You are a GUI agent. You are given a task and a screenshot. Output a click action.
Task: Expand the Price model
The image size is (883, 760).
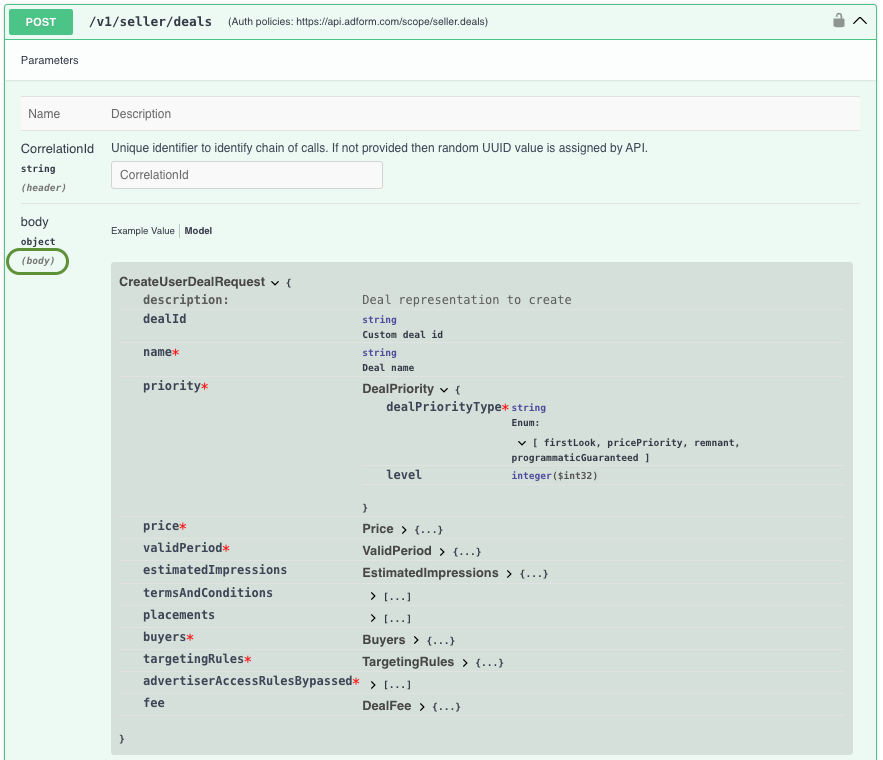point(404,530)
